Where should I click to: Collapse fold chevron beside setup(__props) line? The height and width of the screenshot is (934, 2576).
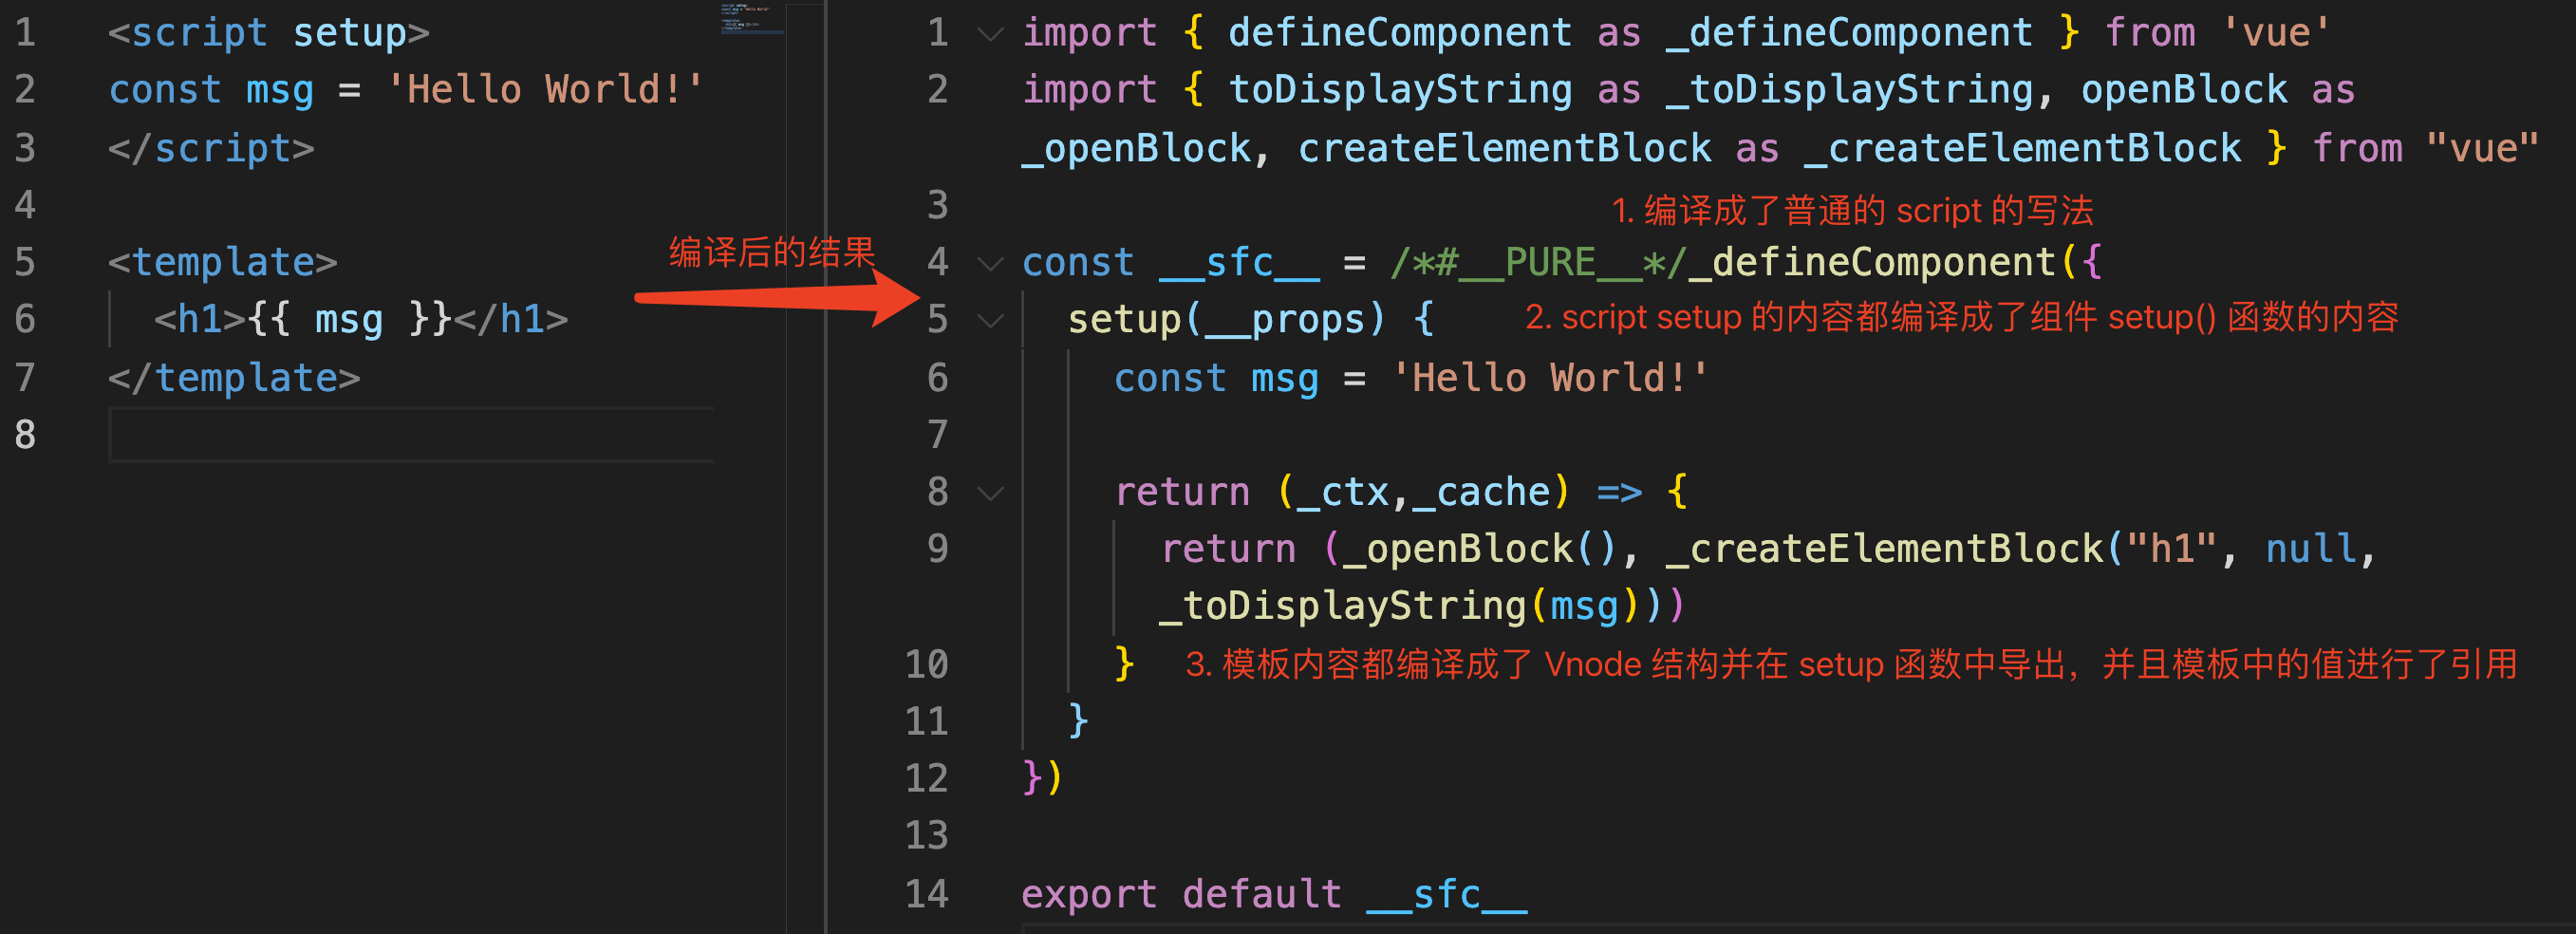(989, 320)
